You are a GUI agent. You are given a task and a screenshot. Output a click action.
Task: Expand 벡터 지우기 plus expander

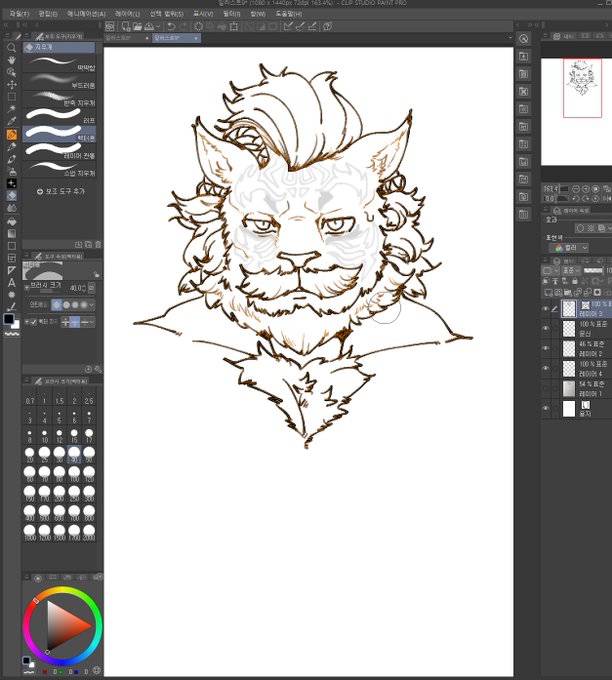pyautogui.click(x=26, y=322)
